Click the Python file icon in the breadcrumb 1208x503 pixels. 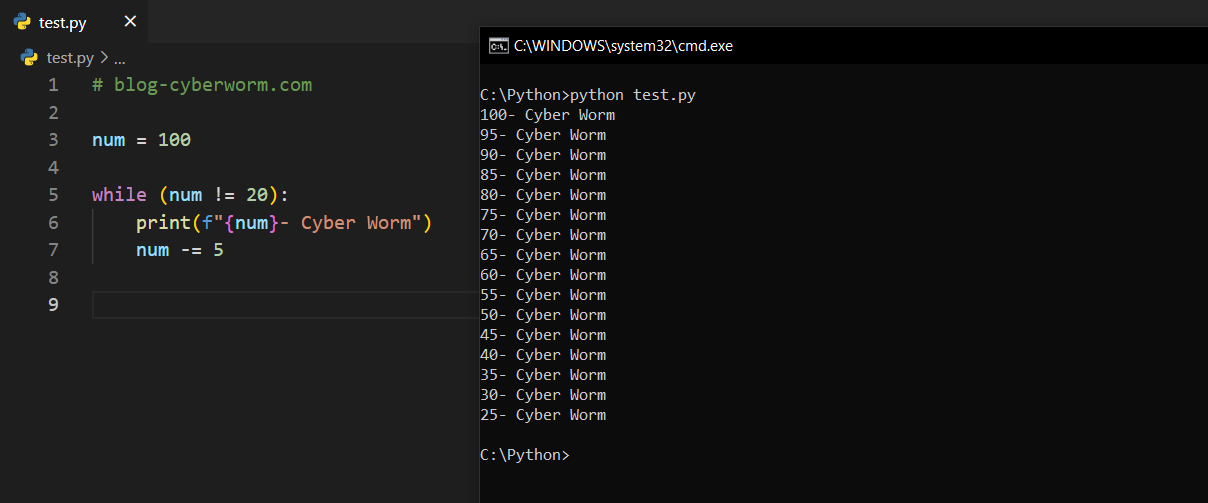30,58
